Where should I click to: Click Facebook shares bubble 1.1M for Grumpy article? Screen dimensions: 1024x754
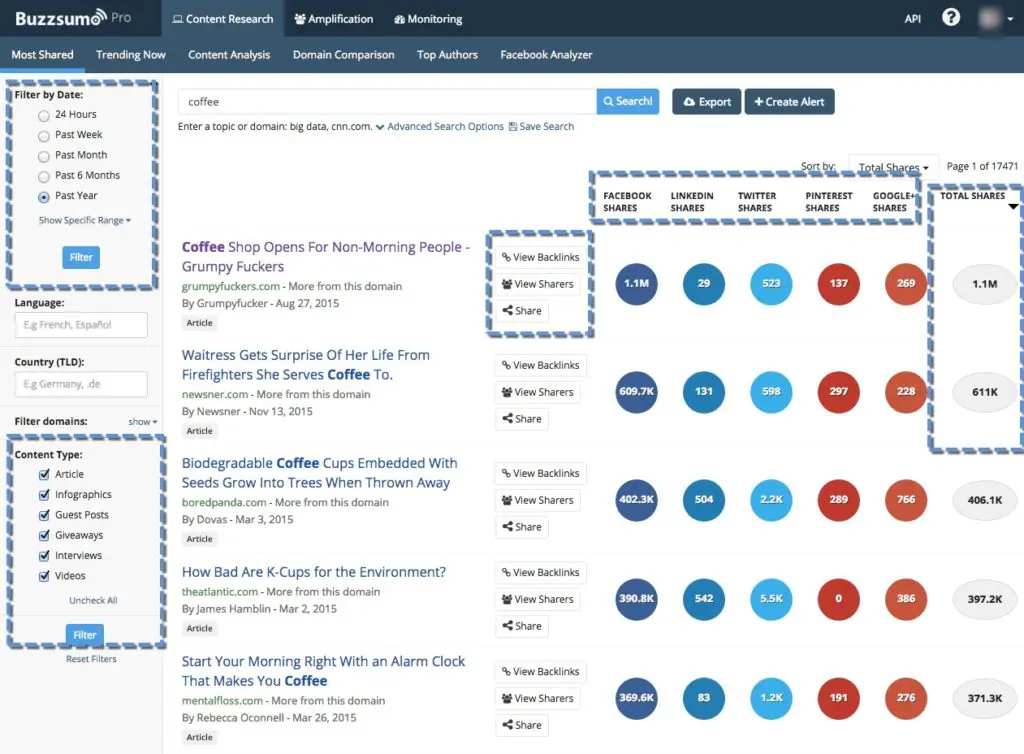(x=636, y=284)
